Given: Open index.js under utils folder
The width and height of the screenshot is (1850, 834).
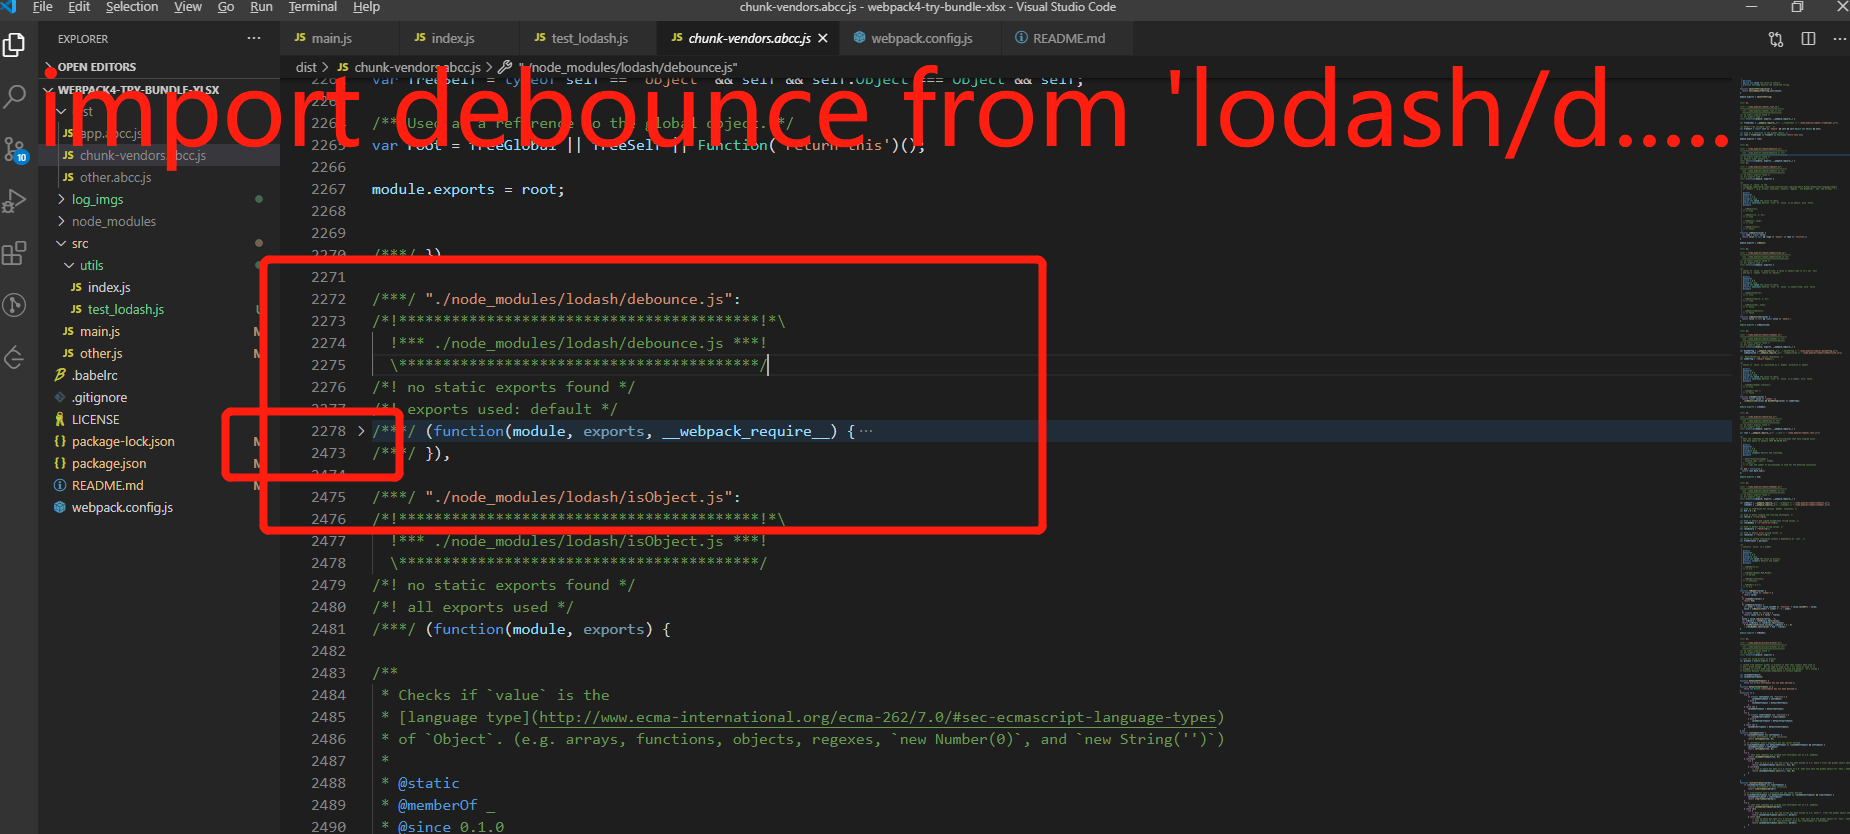Looking at the screenshot, I should tap(109, 287).
